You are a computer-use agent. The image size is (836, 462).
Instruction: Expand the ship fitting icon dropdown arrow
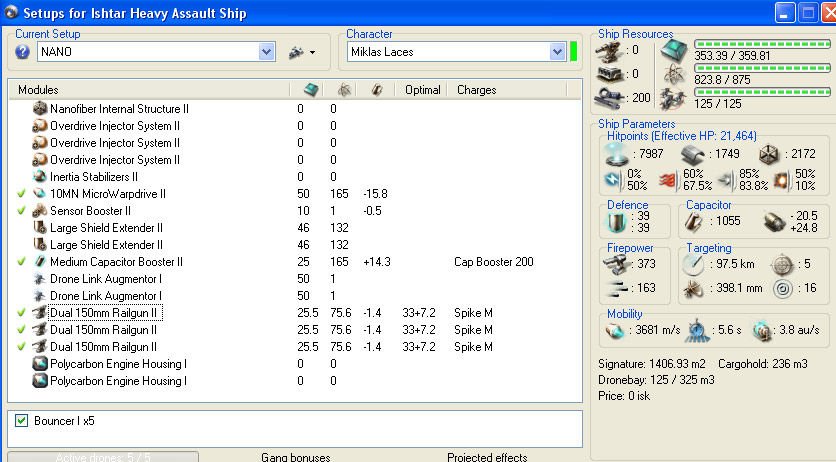[x=312, y=52]
